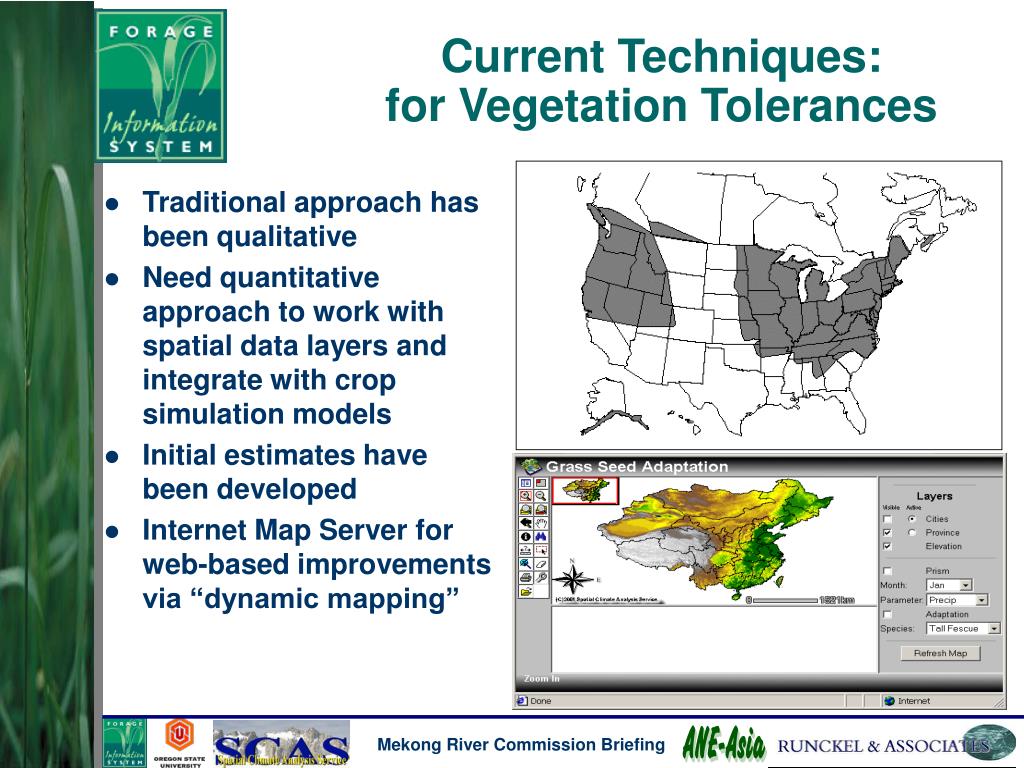This screenshot has height=768, width=1024.
Task: Click the zoom to active layer icon
Action: 541,509
